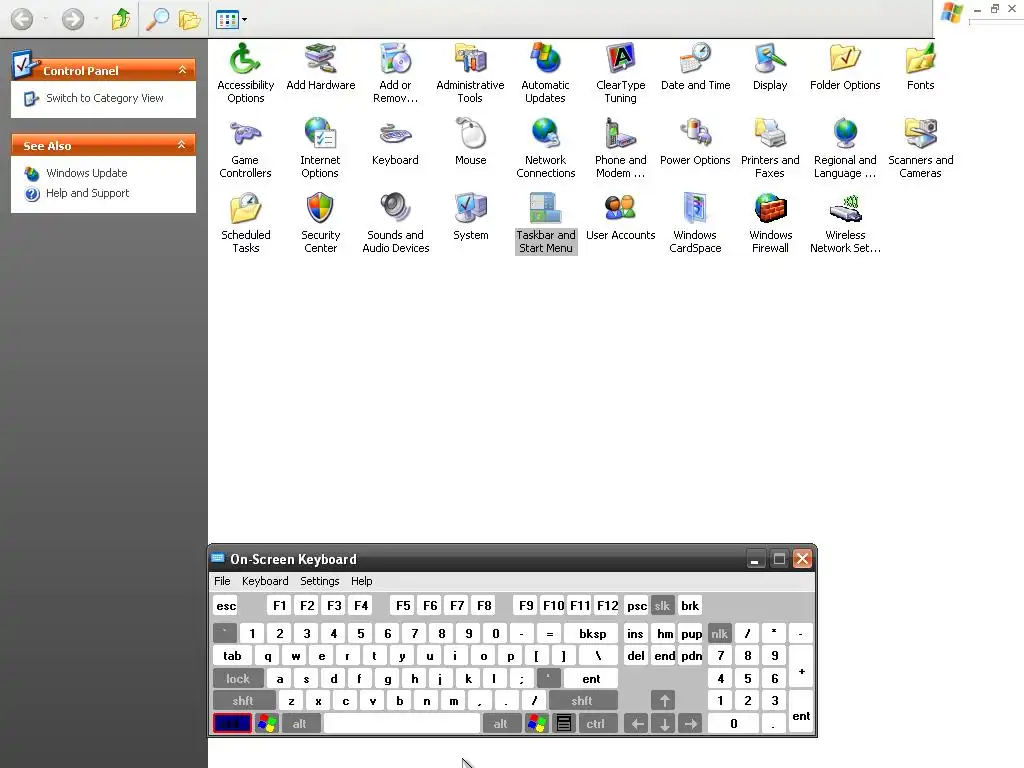Open Help and Support link

pos(88,193)
